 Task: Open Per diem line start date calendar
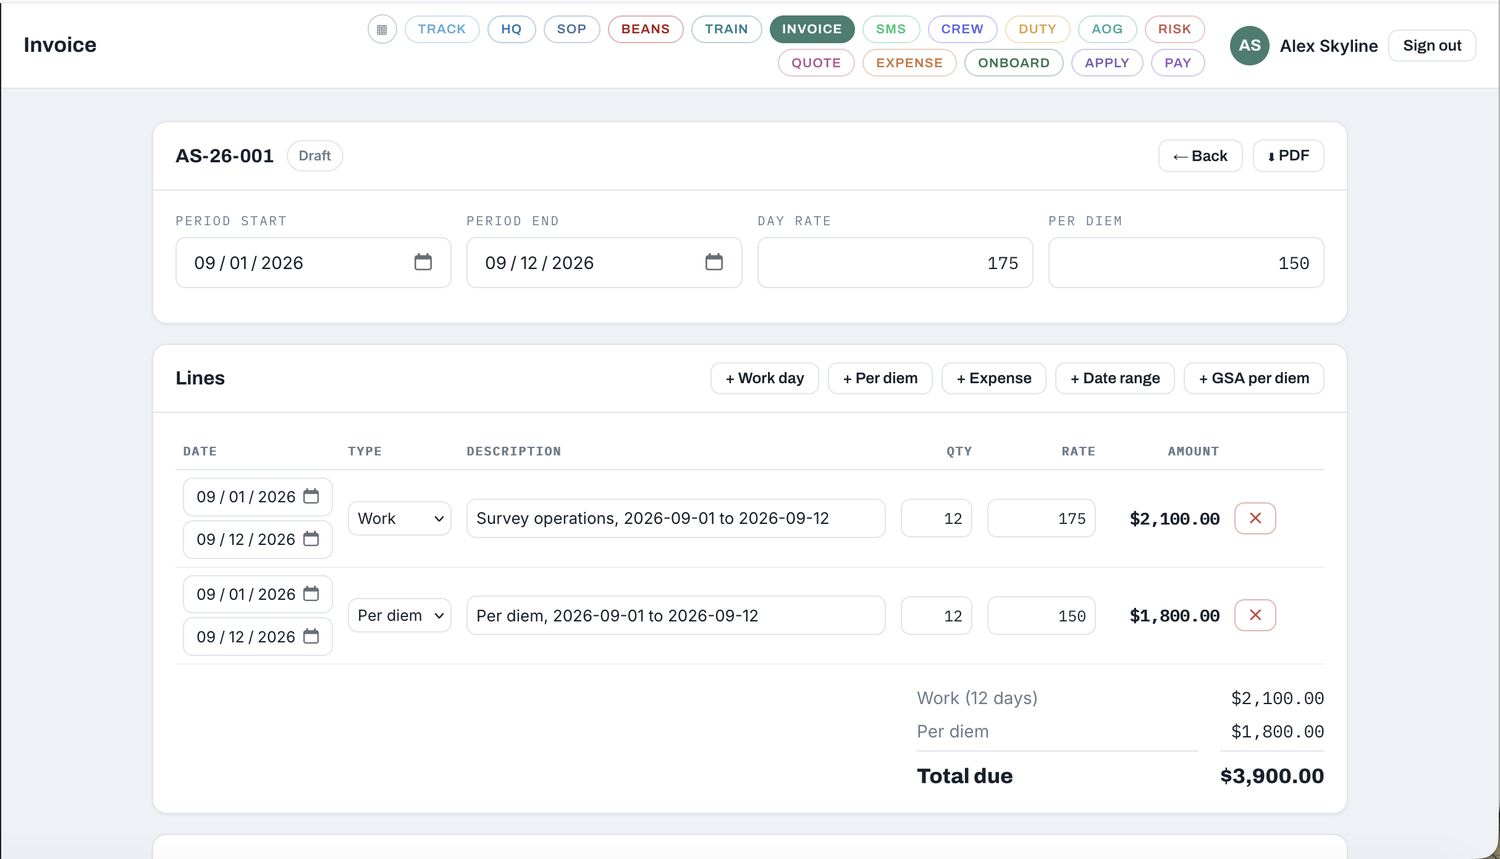click(x=311, y=593)
